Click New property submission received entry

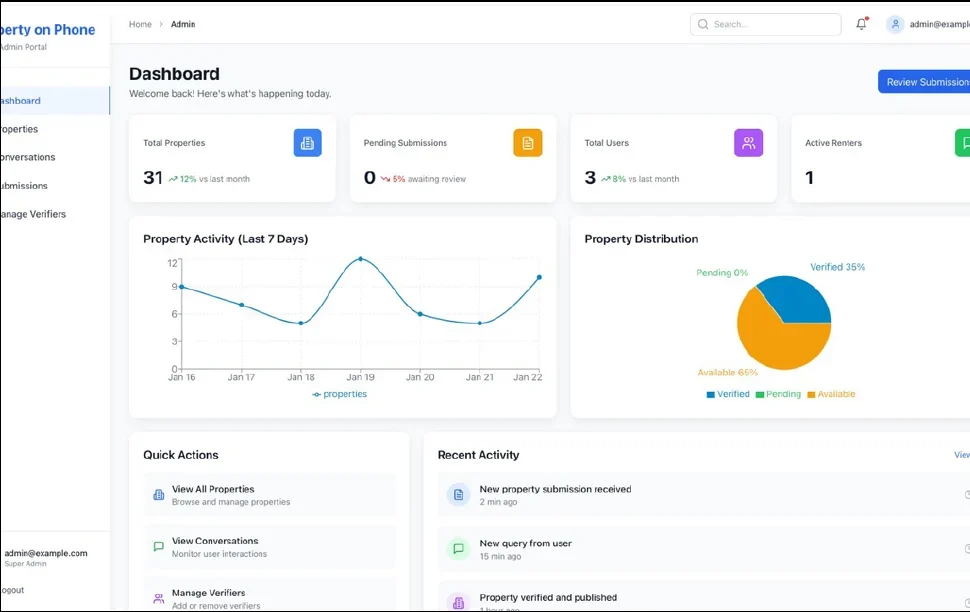(x=704, y=494)
